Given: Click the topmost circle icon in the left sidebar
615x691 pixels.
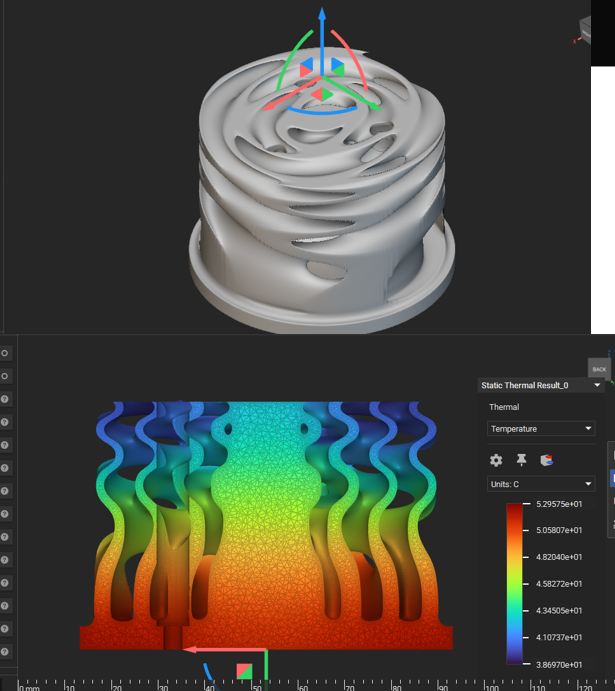Looking at the screenshot, I should pyautogui.click(x=5, y=353).
